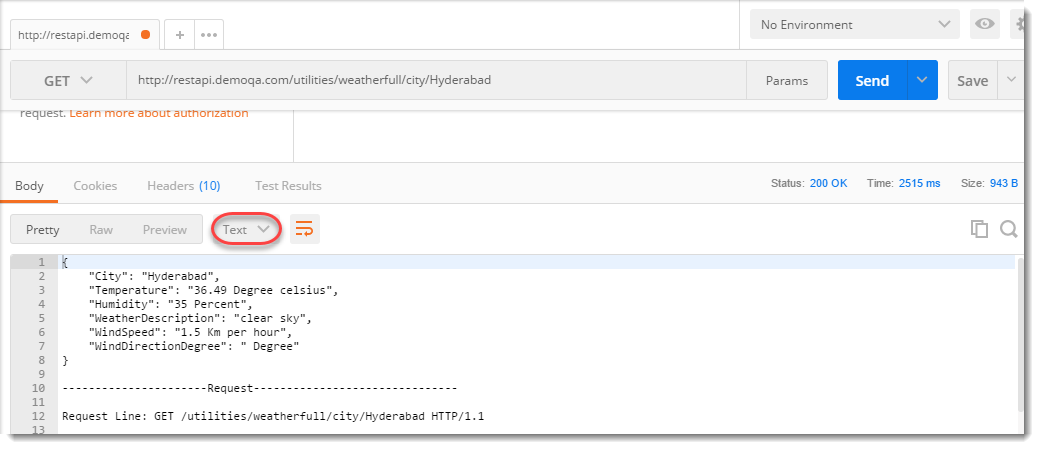
Task: Toggle the wrap lines icon
Action: coord(305,229)
